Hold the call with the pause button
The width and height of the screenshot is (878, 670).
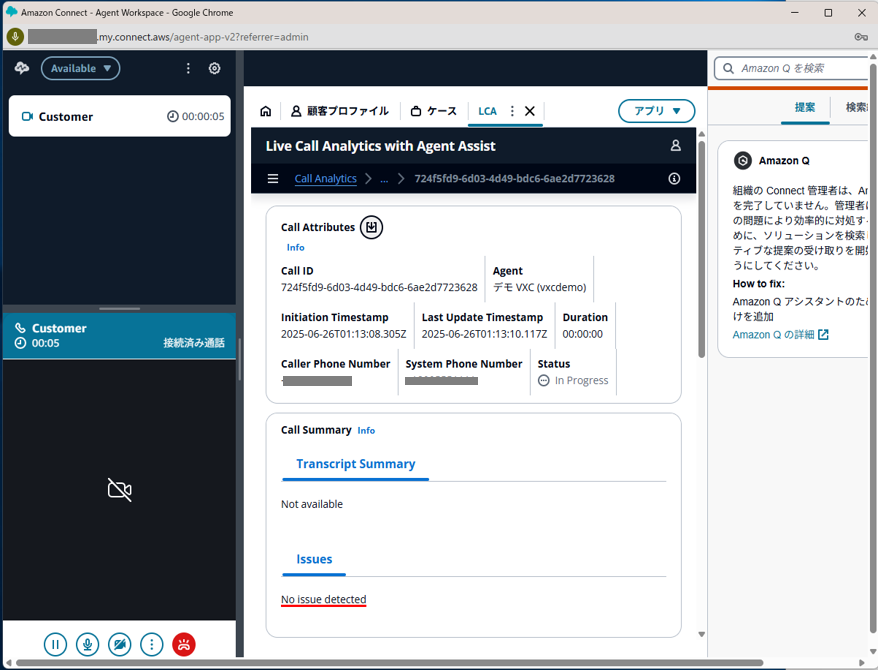click(x=55, y=645)
